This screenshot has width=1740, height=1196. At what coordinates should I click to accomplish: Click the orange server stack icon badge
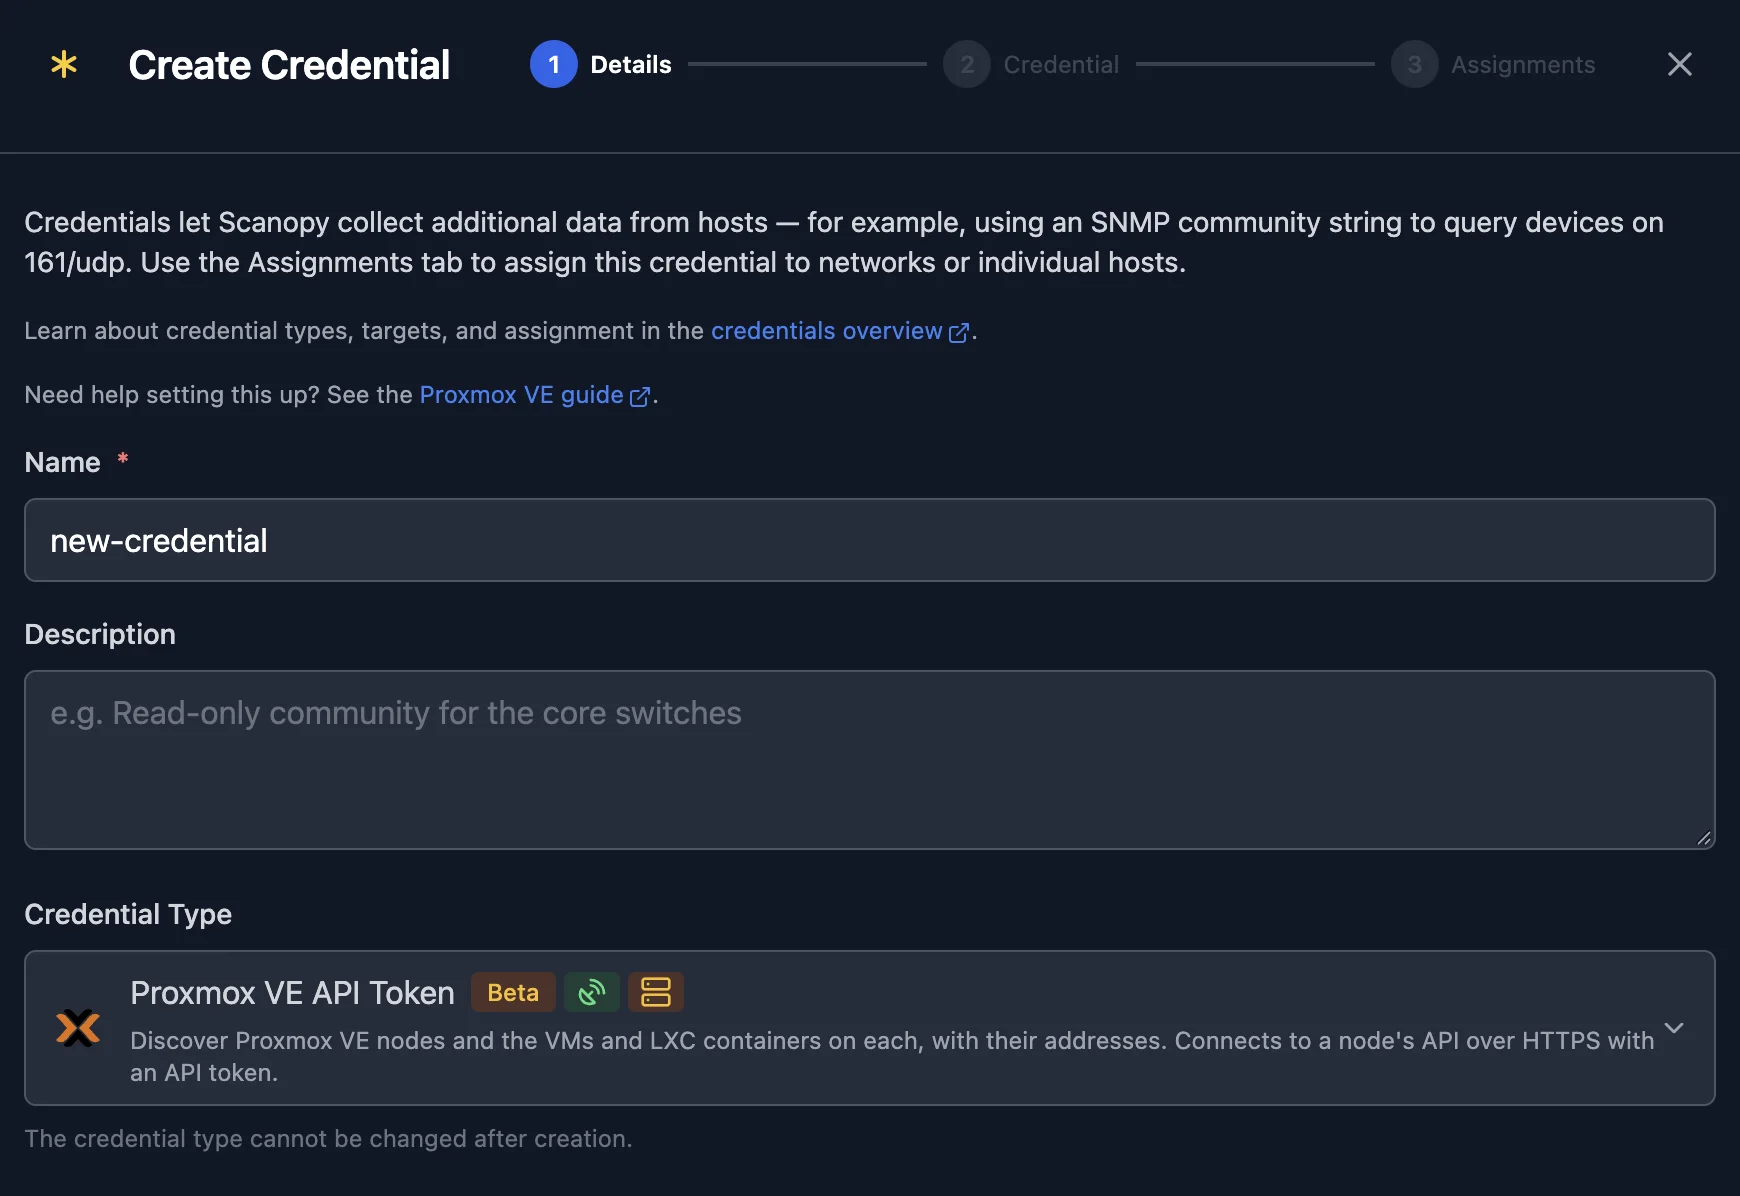pos(656,992)
